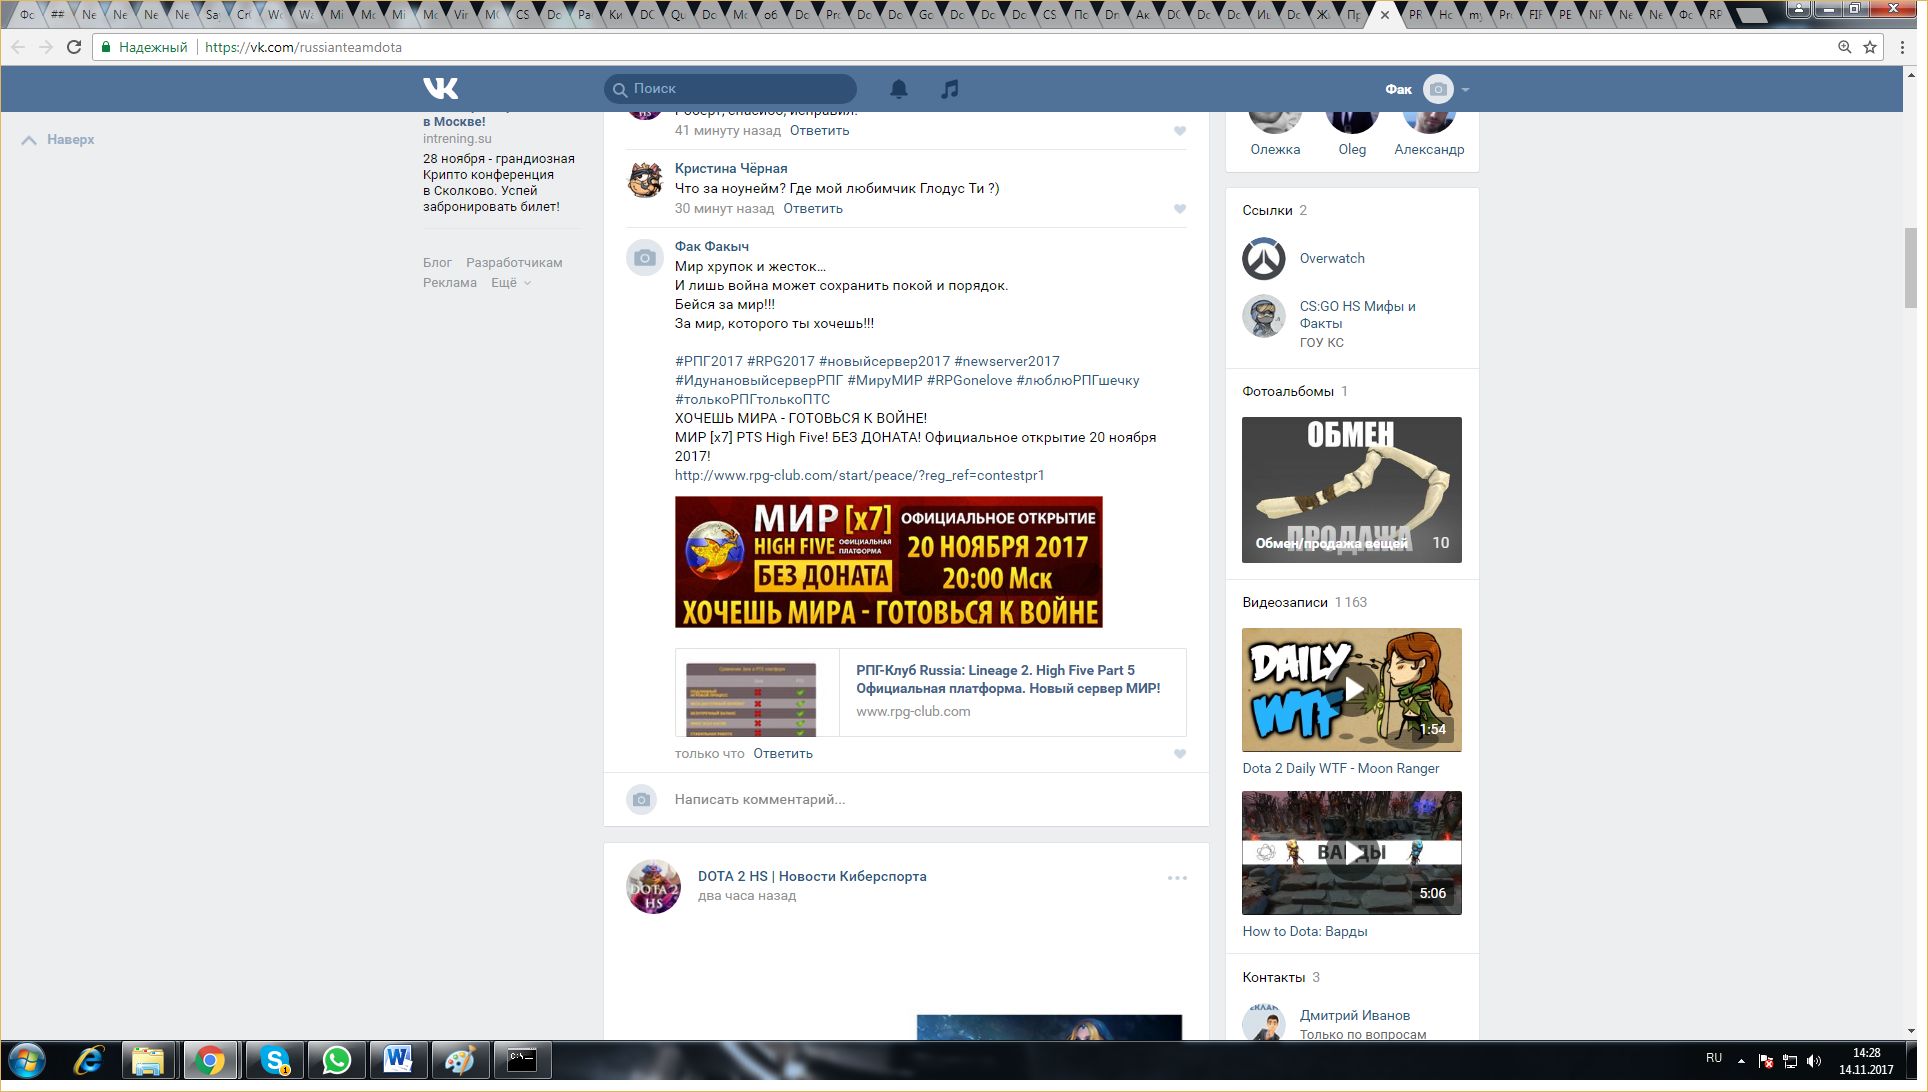Click volume speaker icon in system tray
The image size is (1928, 1092).
coord(1814,1061)
